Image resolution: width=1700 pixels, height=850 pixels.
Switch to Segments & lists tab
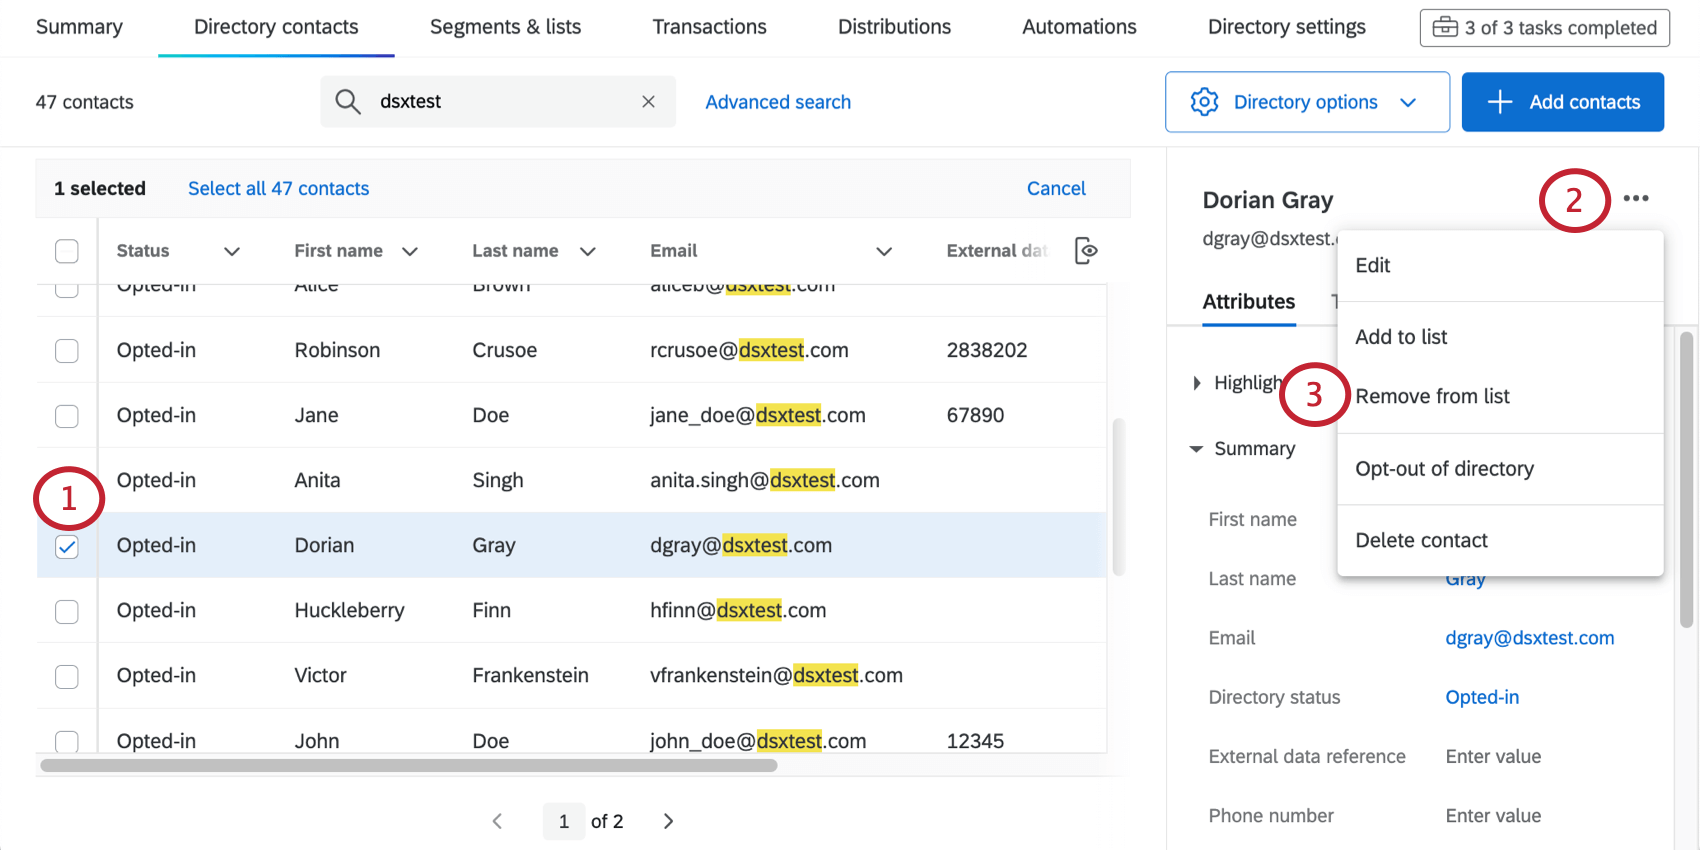tap(505, 27)
